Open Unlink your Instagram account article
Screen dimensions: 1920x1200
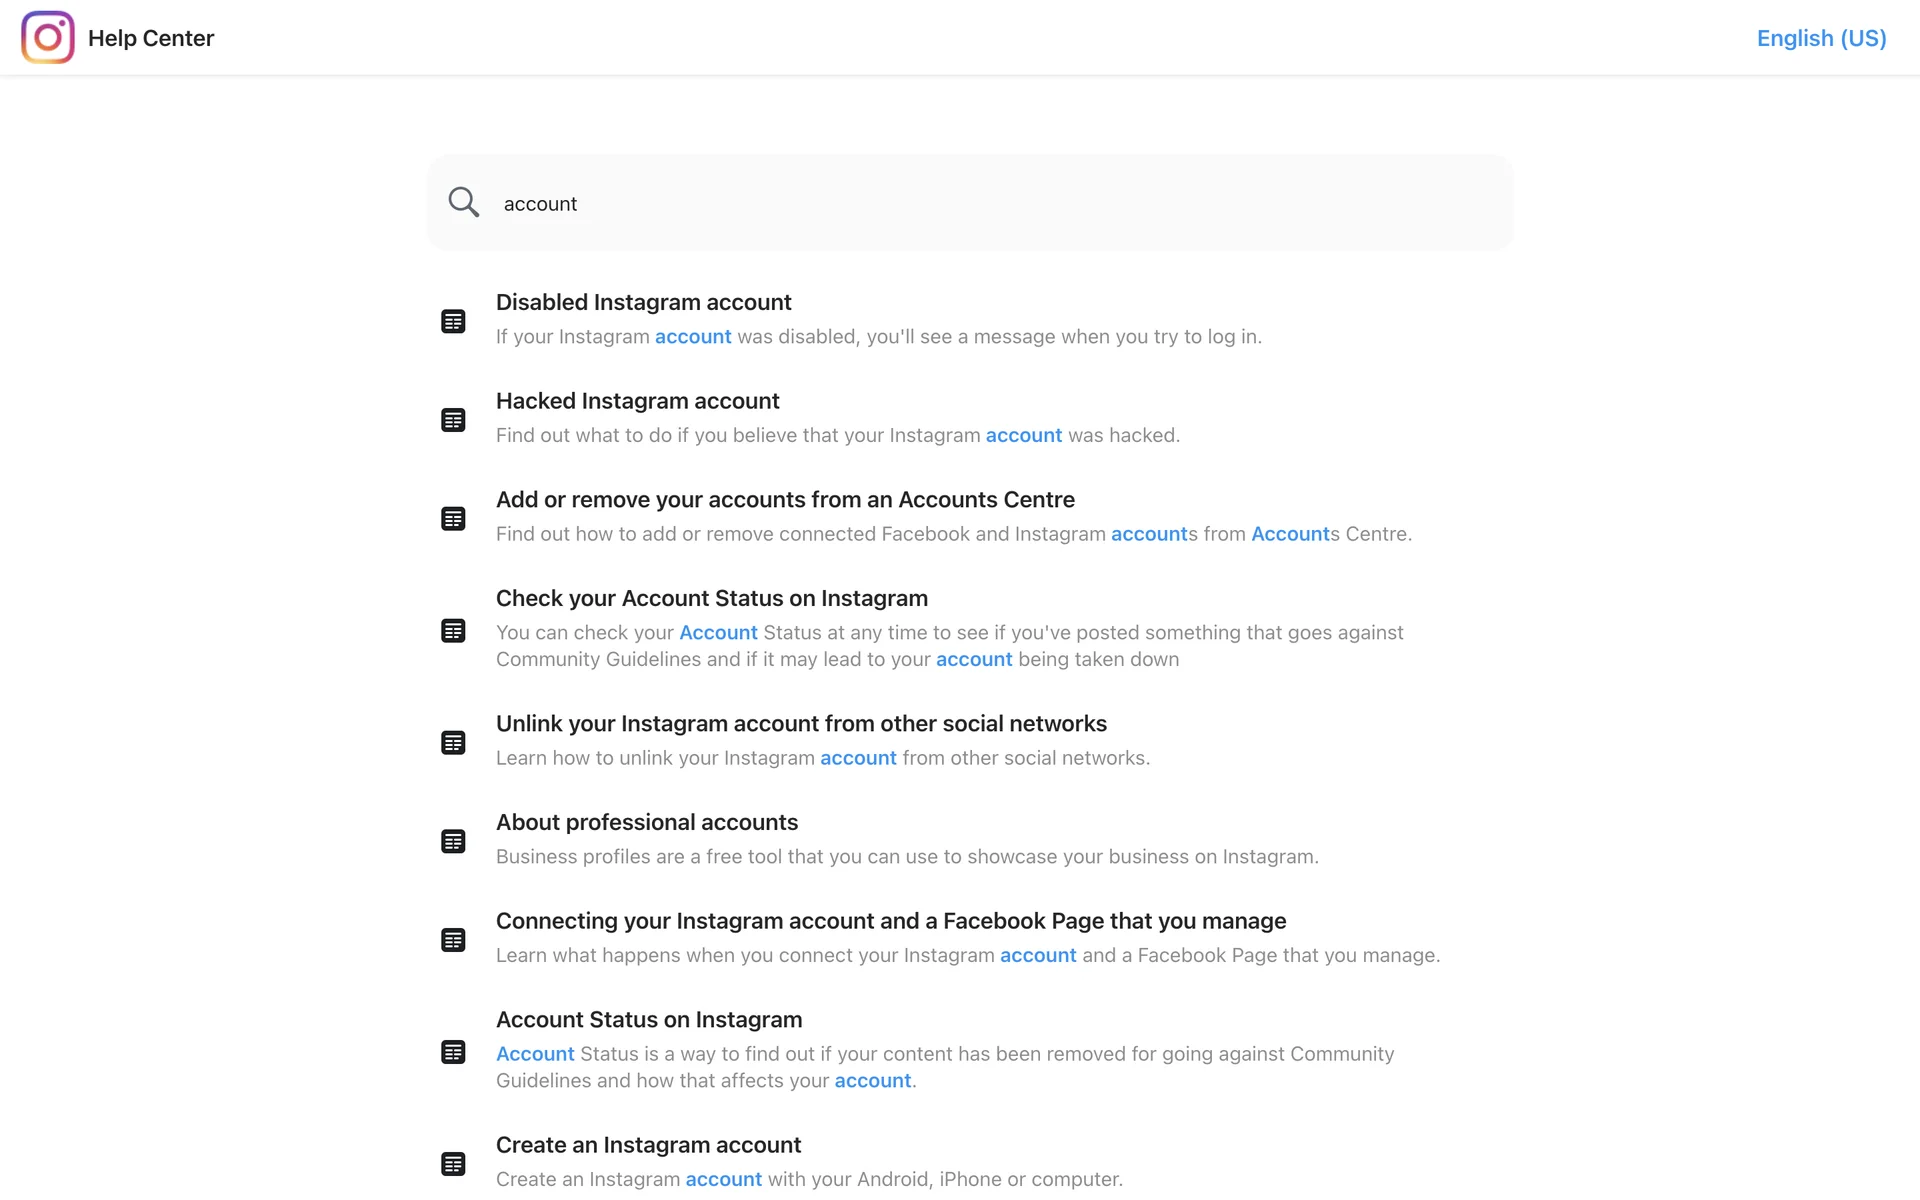(801, 724)
